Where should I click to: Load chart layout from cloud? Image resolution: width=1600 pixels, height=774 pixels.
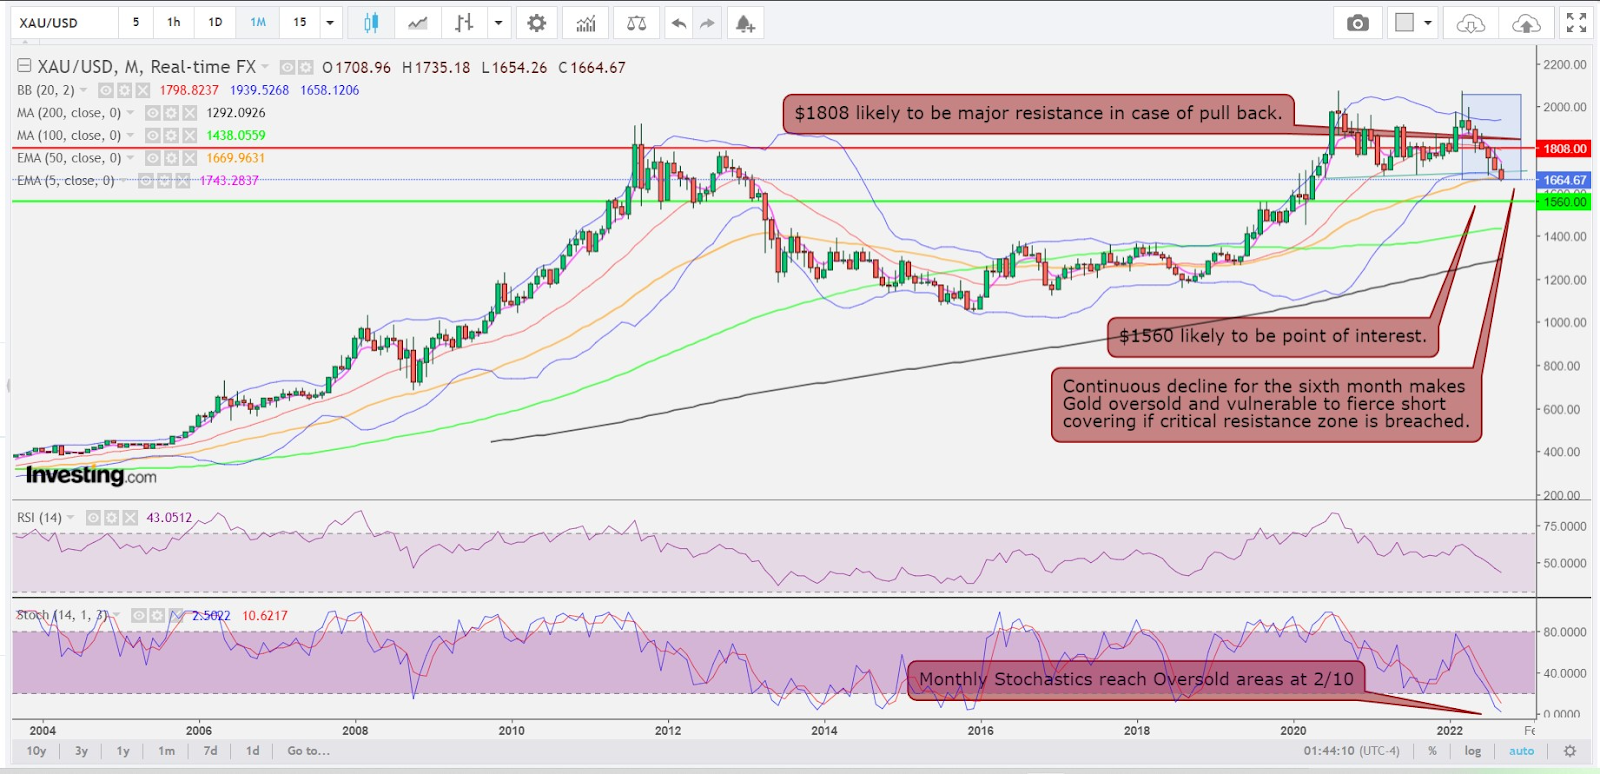[x=1471, y=23]
